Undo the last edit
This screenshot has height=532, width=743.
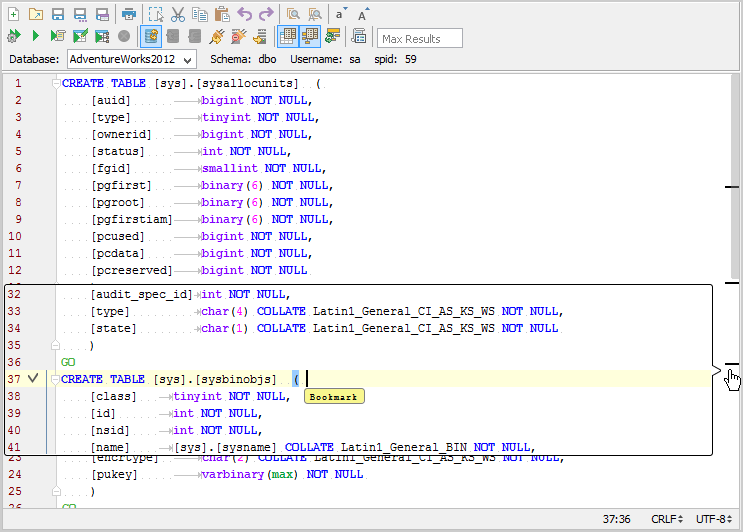pos(245,14)
